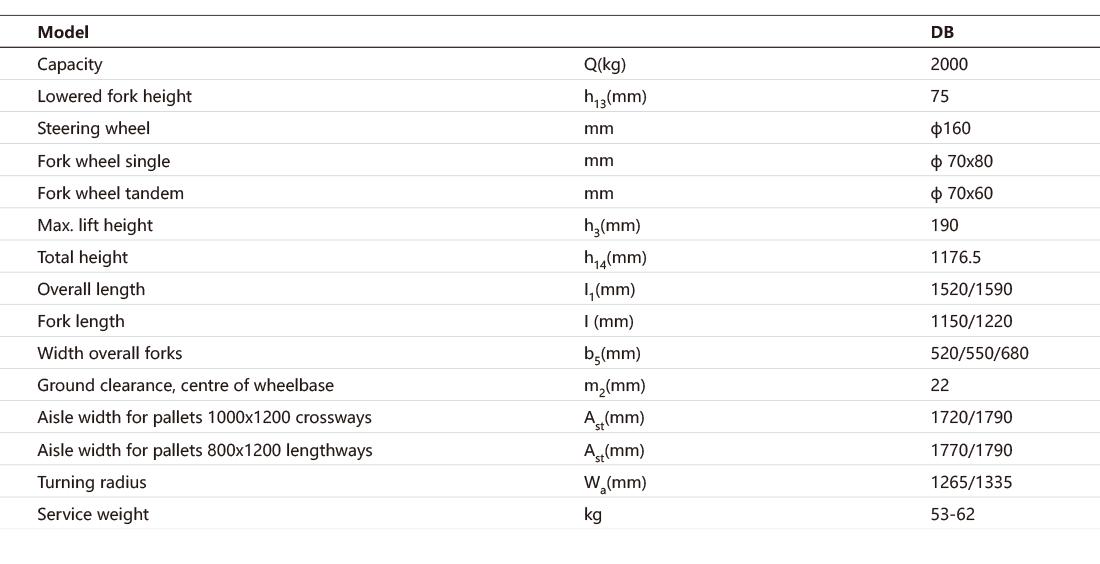Select the aisle width crossways label

(204, 417)
